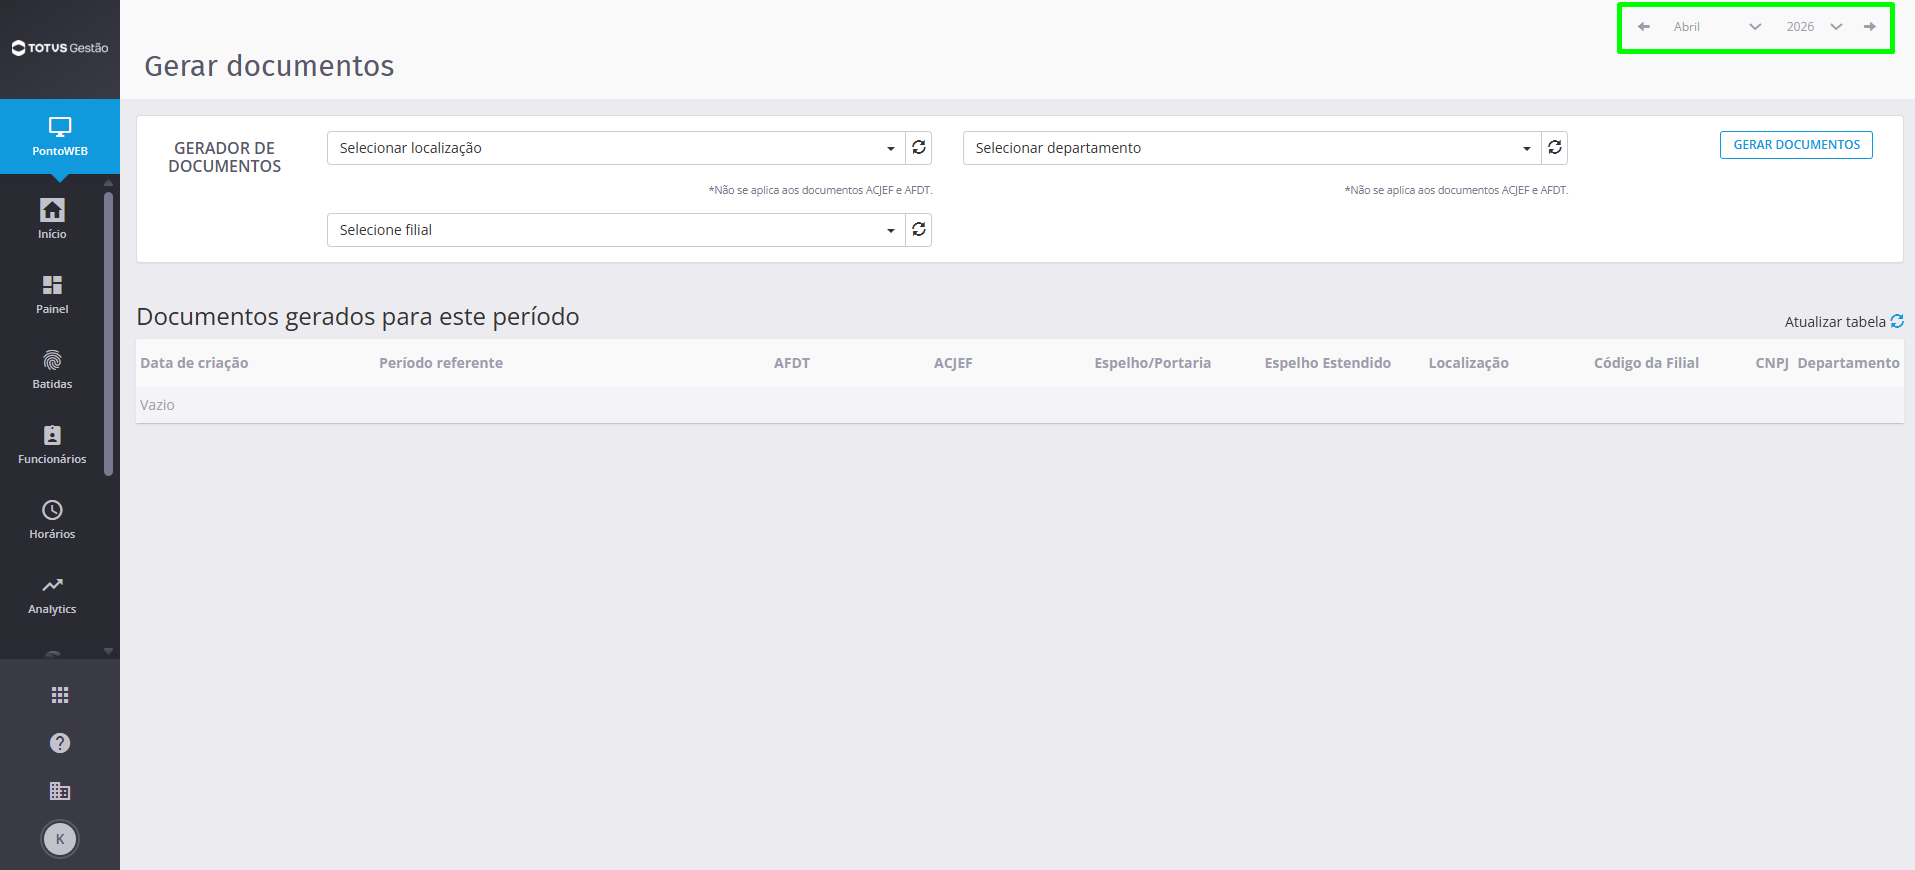Viewport: 1915px width, 870px height.
Task: Open the user avatar K
Action: (60, 839)
